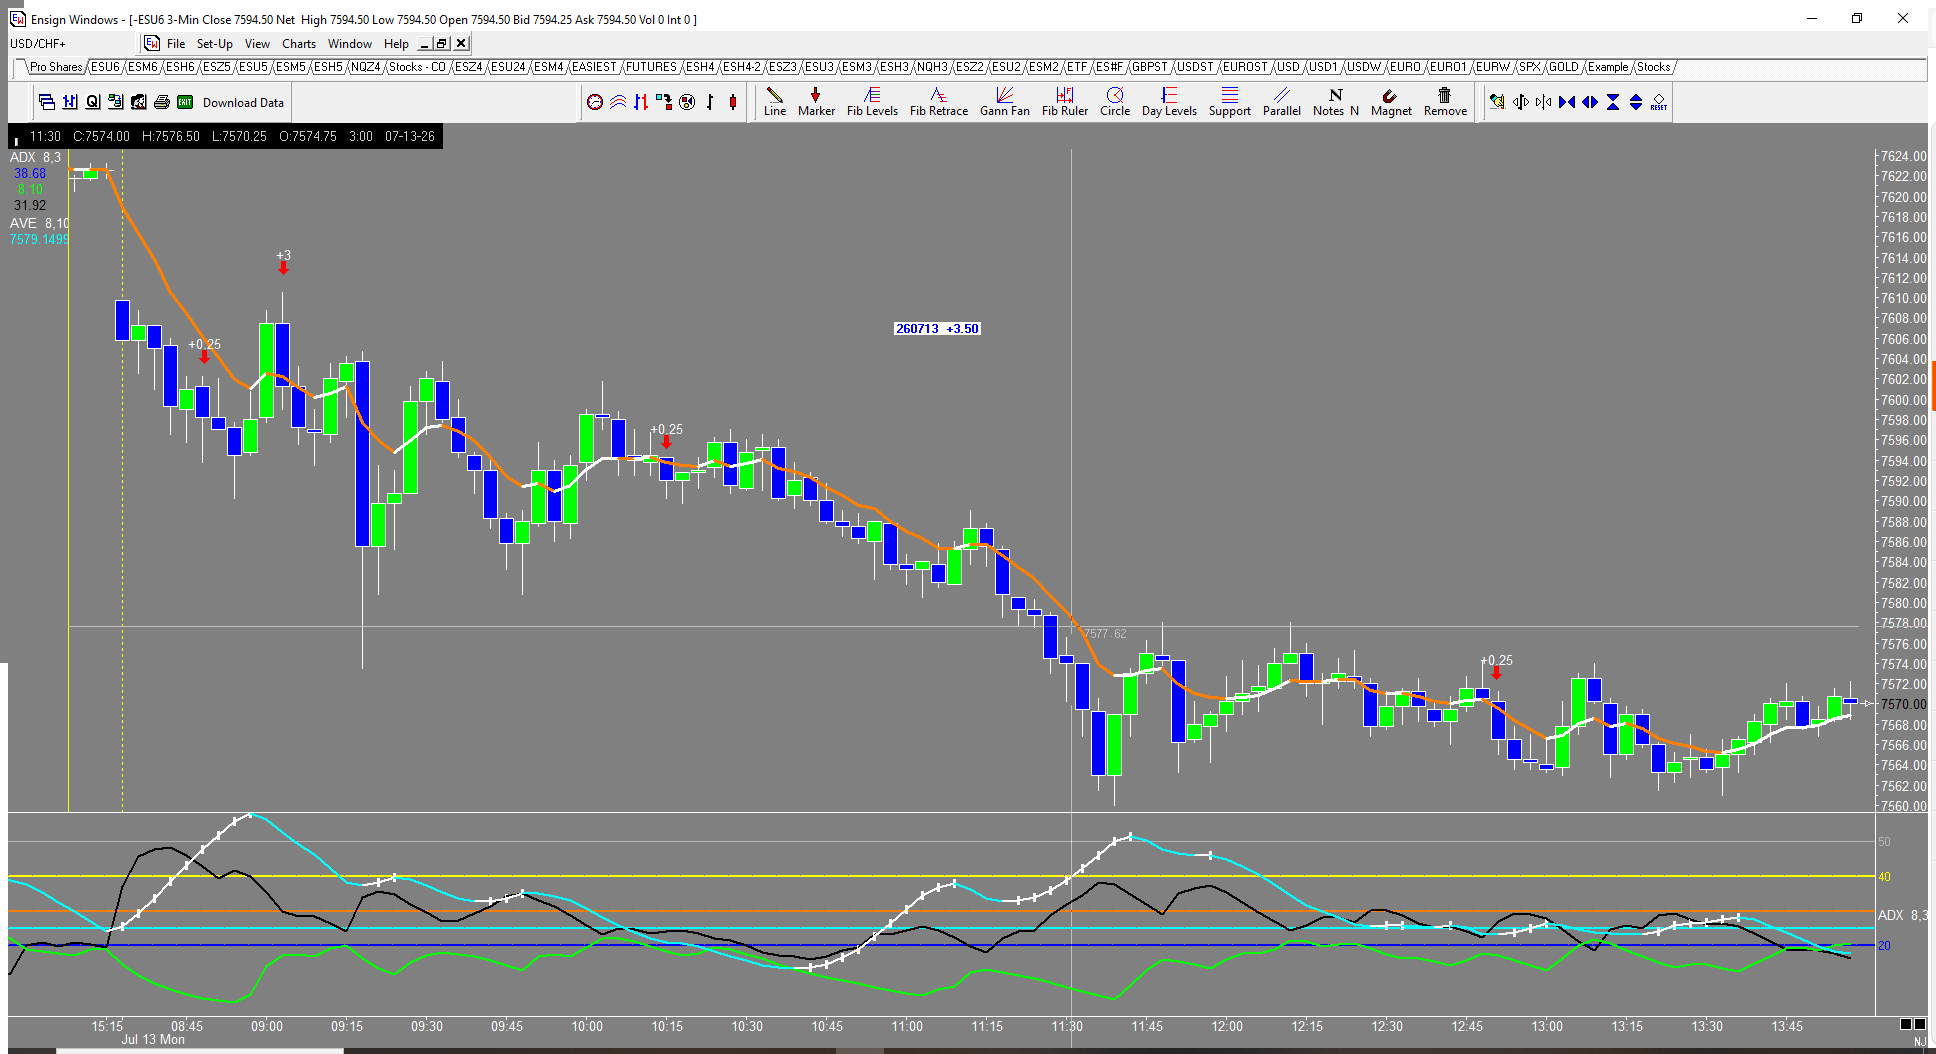Select the Gann Fan tool
Screen dimensions: 1936x1054
click(1004, 102)
